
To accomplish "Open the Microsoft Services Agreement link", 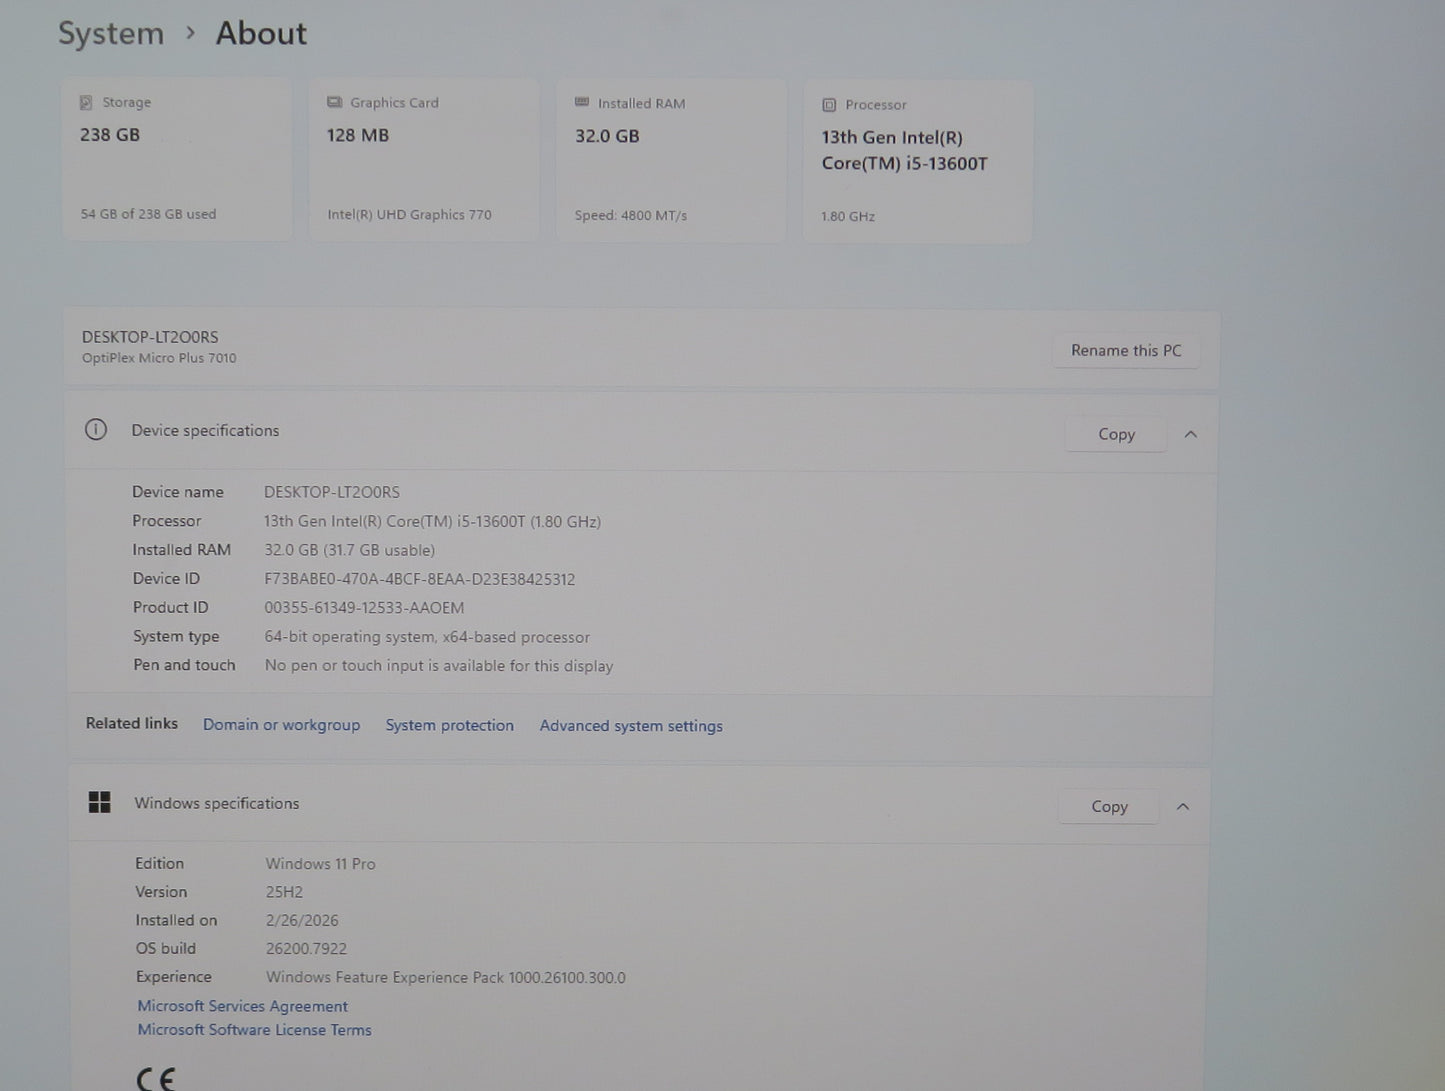I will [x=242, y=1006].
